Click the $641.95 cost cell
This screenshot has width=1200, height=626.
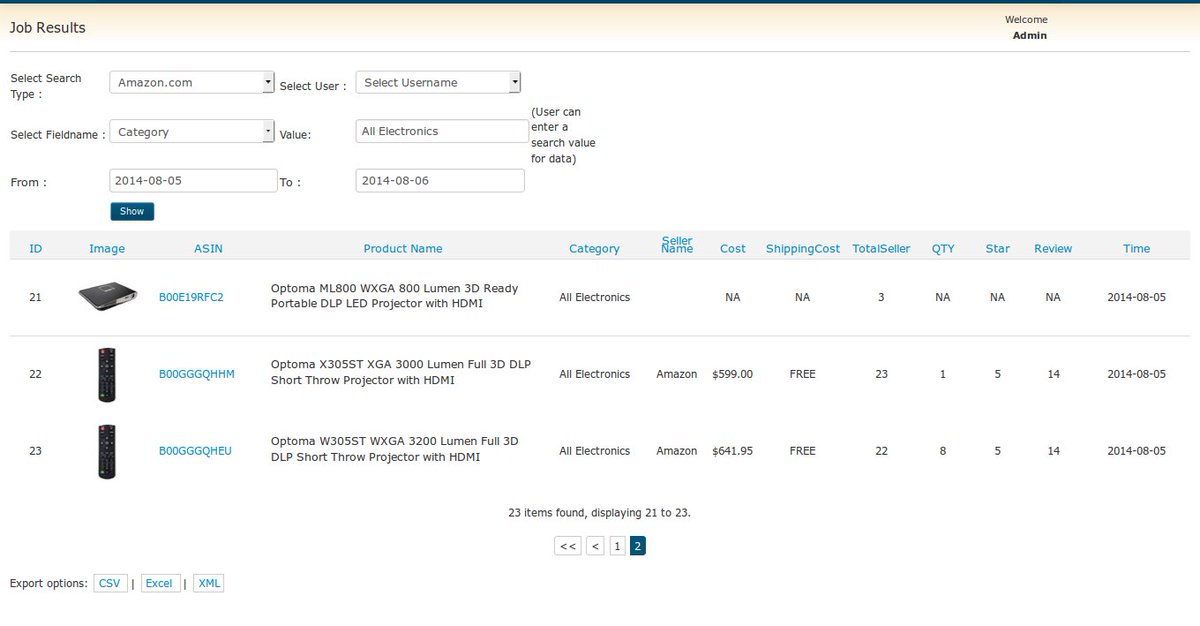pos(733,451)
